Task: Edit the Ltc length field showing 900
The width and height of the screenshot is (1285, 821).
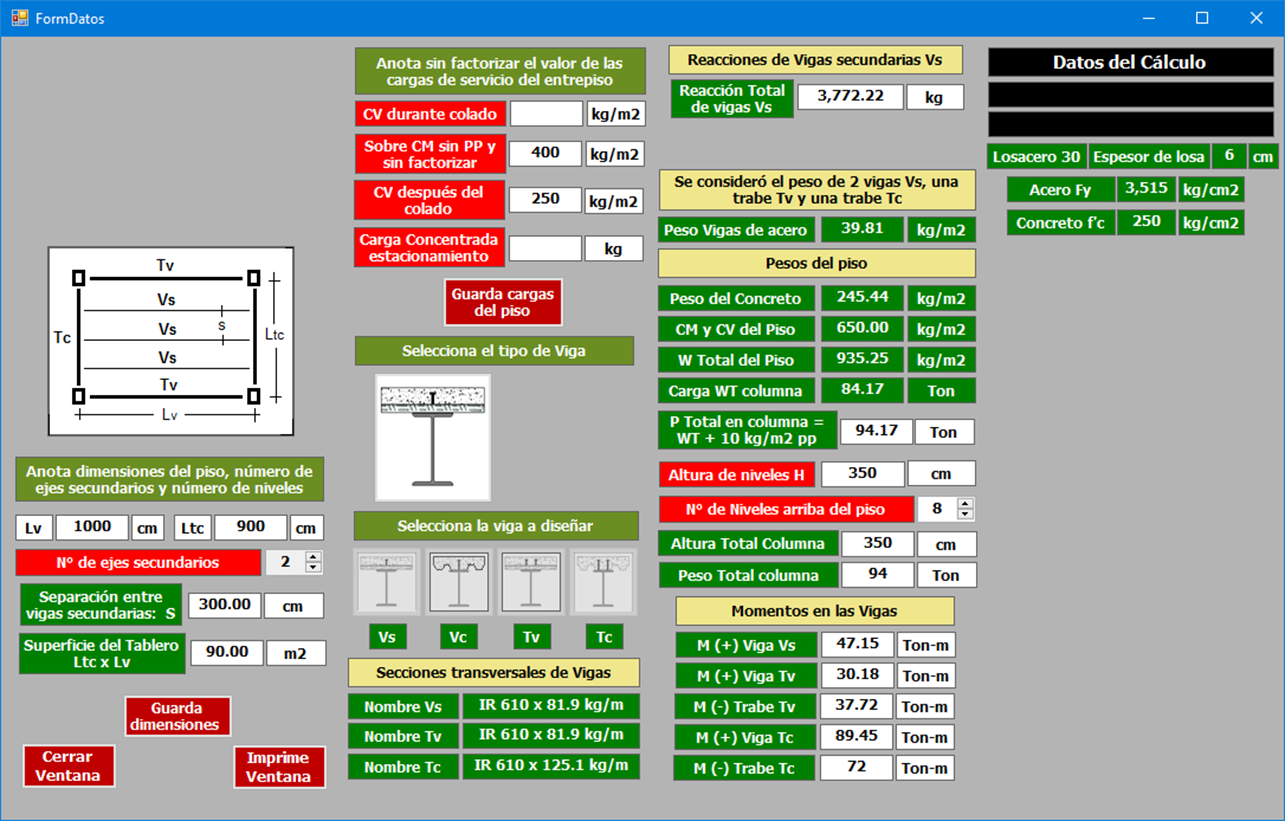Action: [251, 527]
